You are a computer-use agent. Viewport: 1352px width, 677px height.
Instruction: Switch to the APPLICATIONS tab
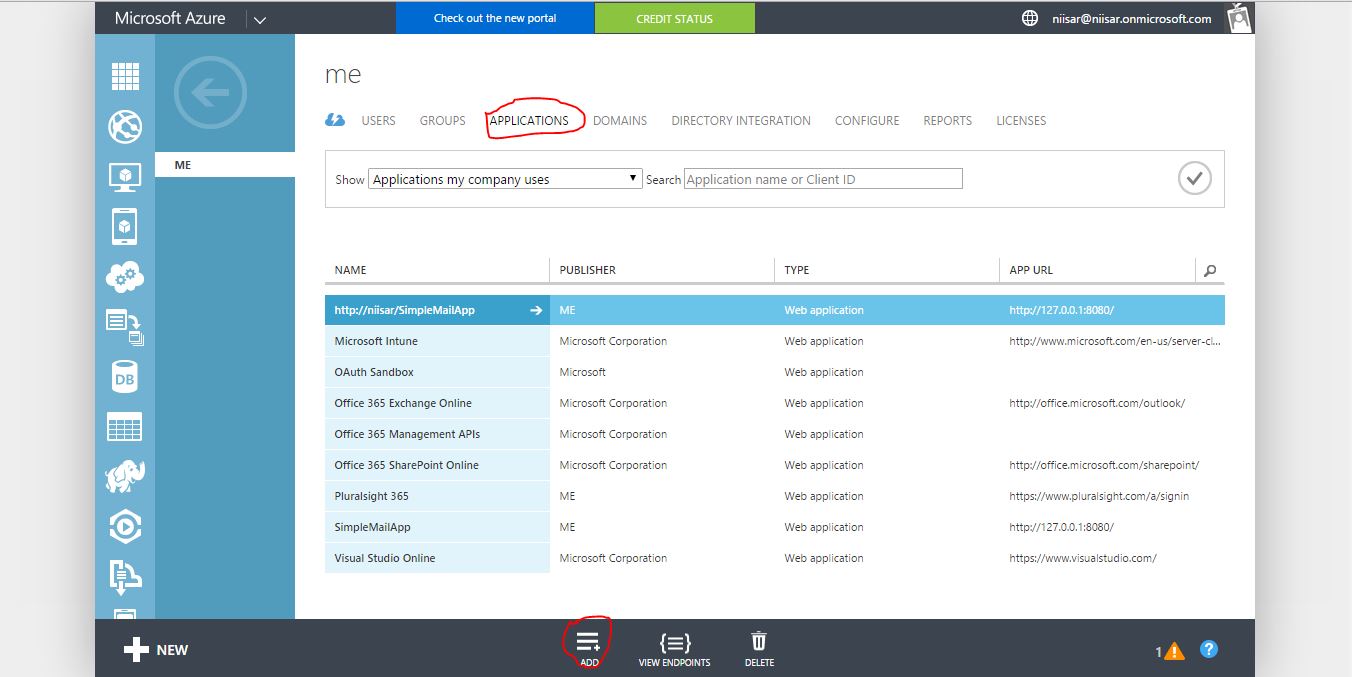(x=529, y=120)
